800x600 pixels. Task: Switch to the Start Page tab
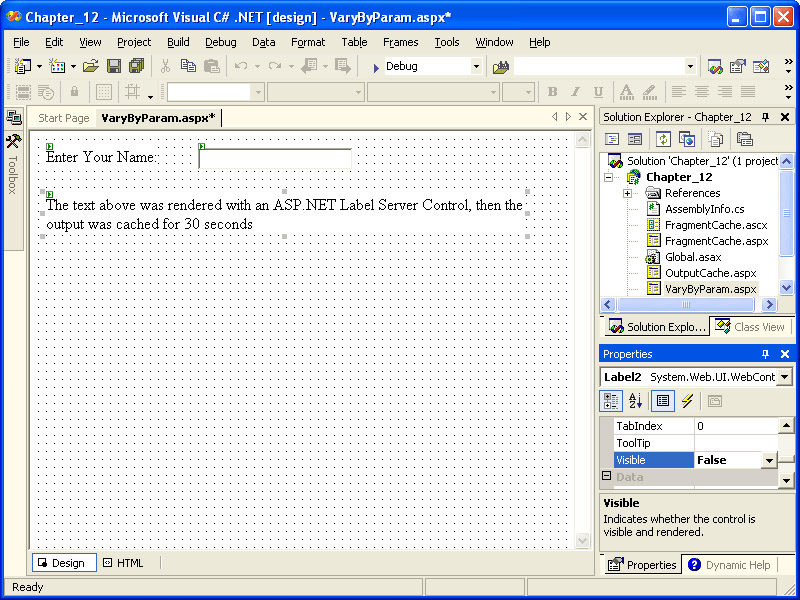[x=63, y=118]
